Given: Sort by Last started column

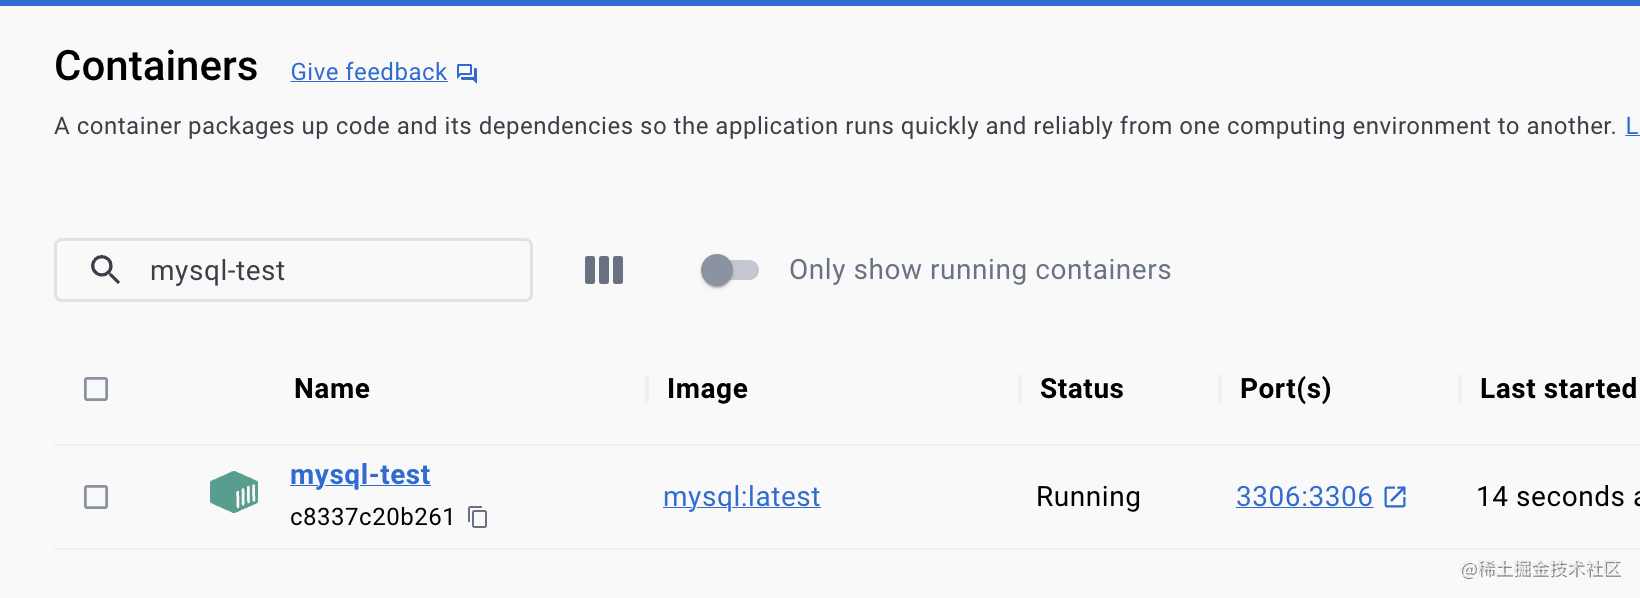Looking at the screenshot, I should [1556, 389].
